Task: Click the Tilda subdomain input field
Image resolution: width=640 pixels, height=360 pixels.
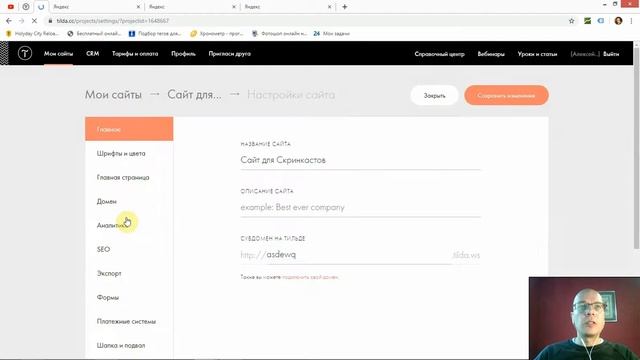Action: point(358,255)
